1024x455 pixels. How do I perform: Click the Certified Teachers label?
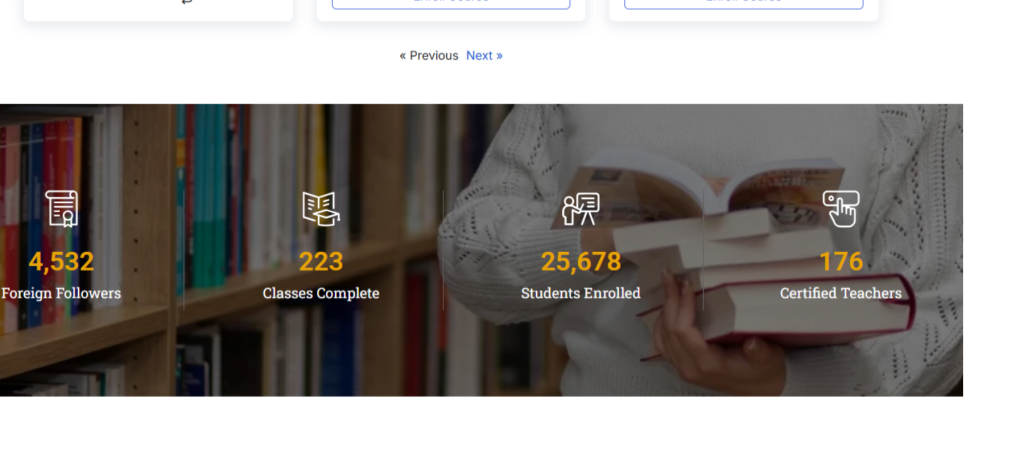tap(840, 293)
